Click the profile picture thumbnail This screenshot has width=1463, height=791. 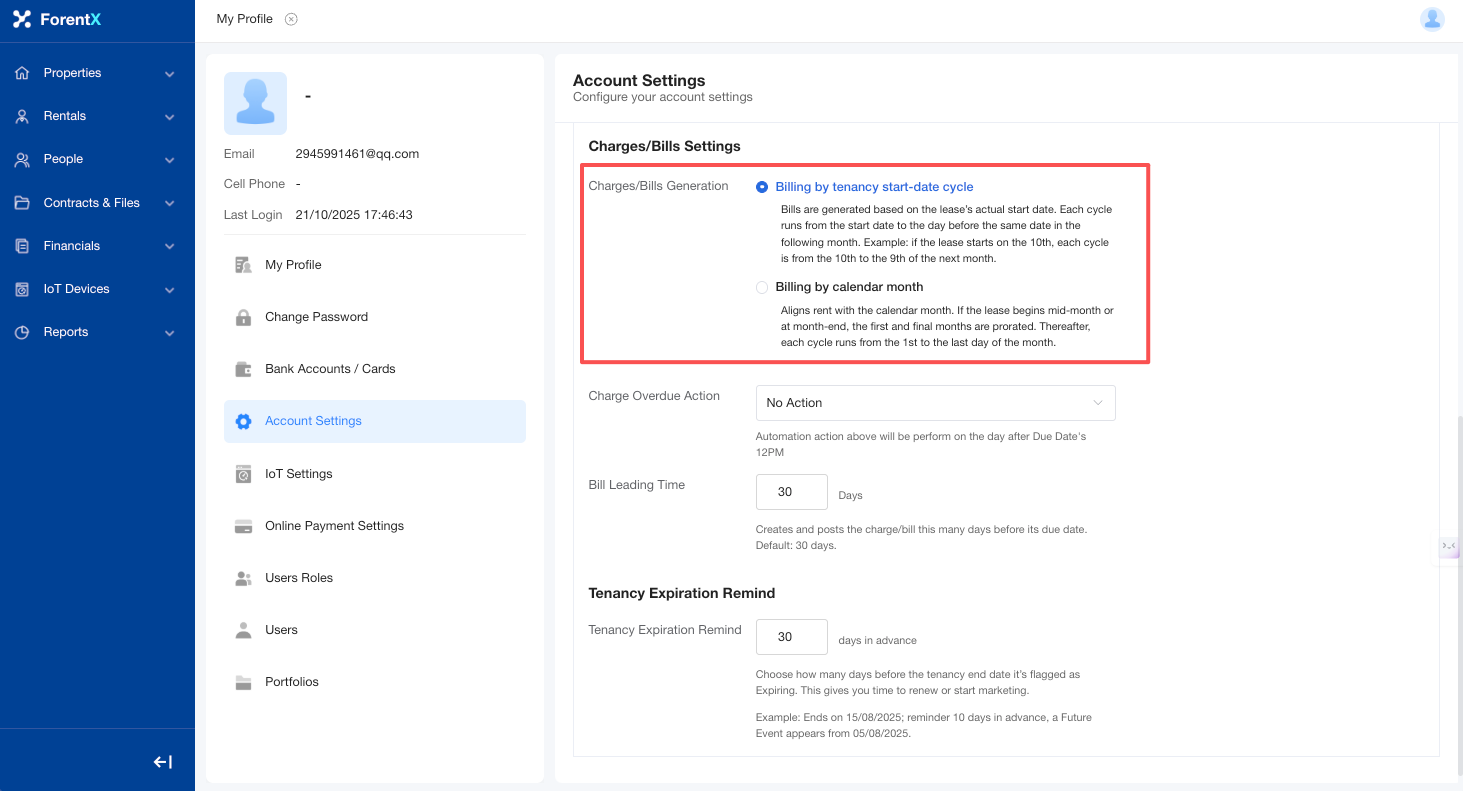255,103
